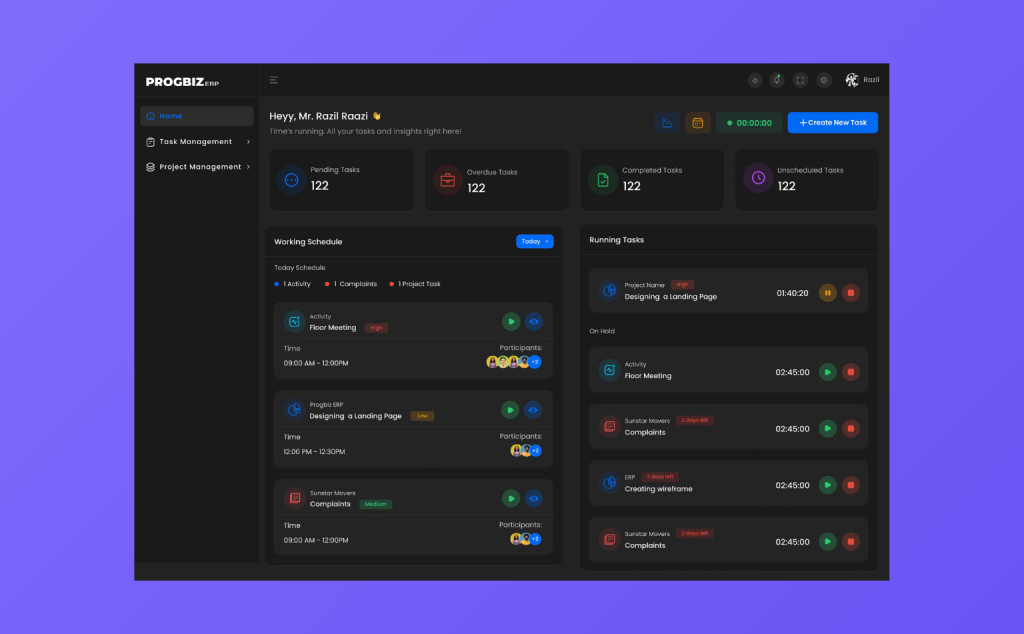The width and height of the screenshot is (1024, 634).
Task: Click the Unscheduled Tasks clock icon
Action: pos(758,179)
